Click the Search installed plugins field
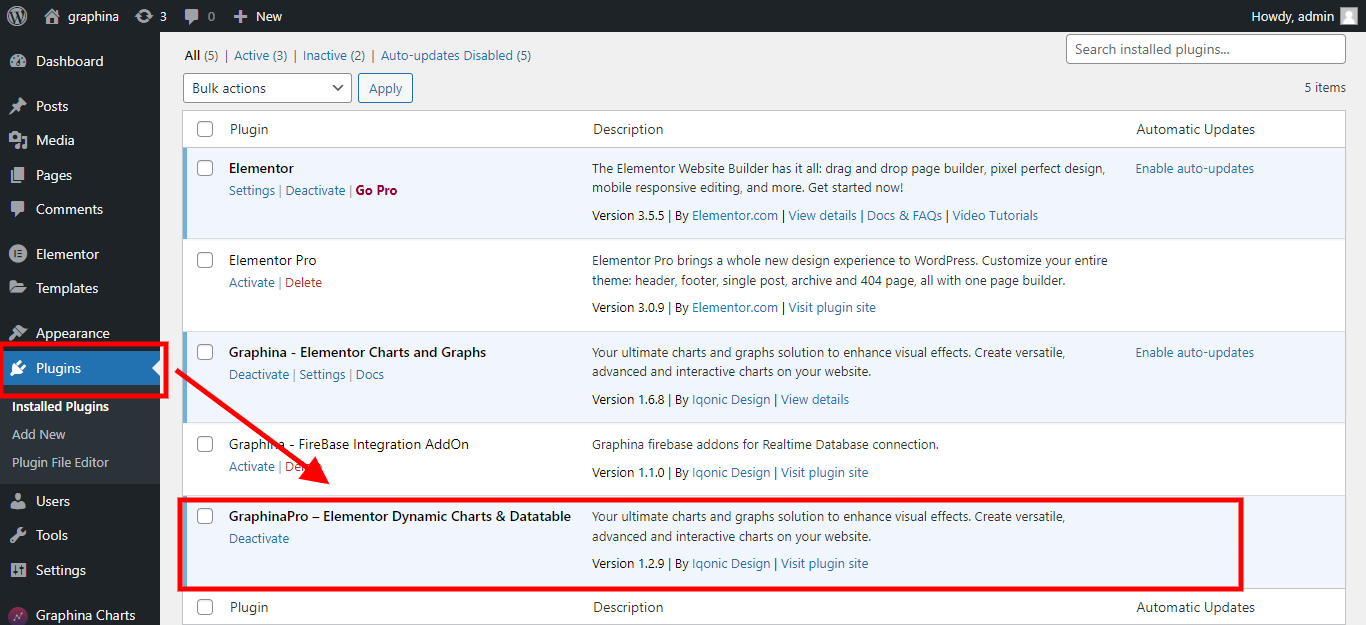The width and height of the screenshot is (1366, 625). [1205, 49]
